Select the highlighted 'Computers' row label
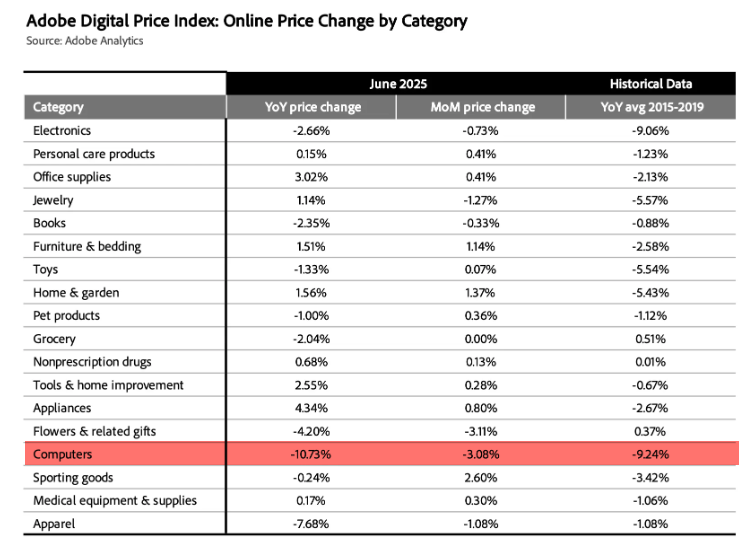The width and height of the screenshot is (748, 557). point(63,455)
